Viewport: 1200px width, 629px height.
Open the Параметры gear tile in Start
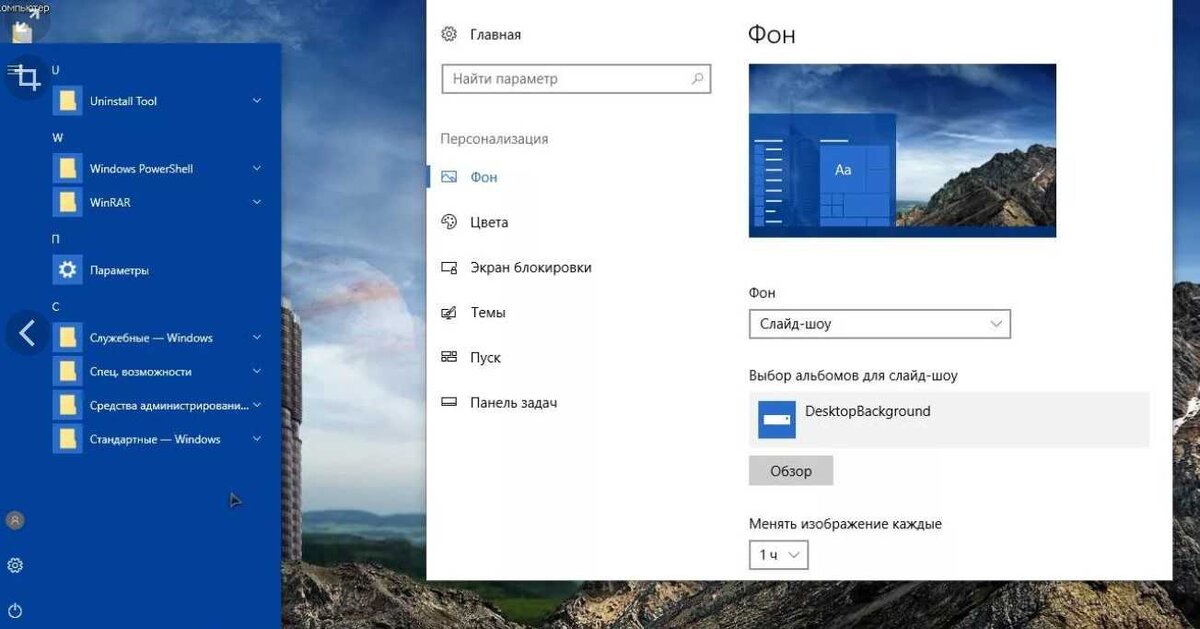coord(67,270)
